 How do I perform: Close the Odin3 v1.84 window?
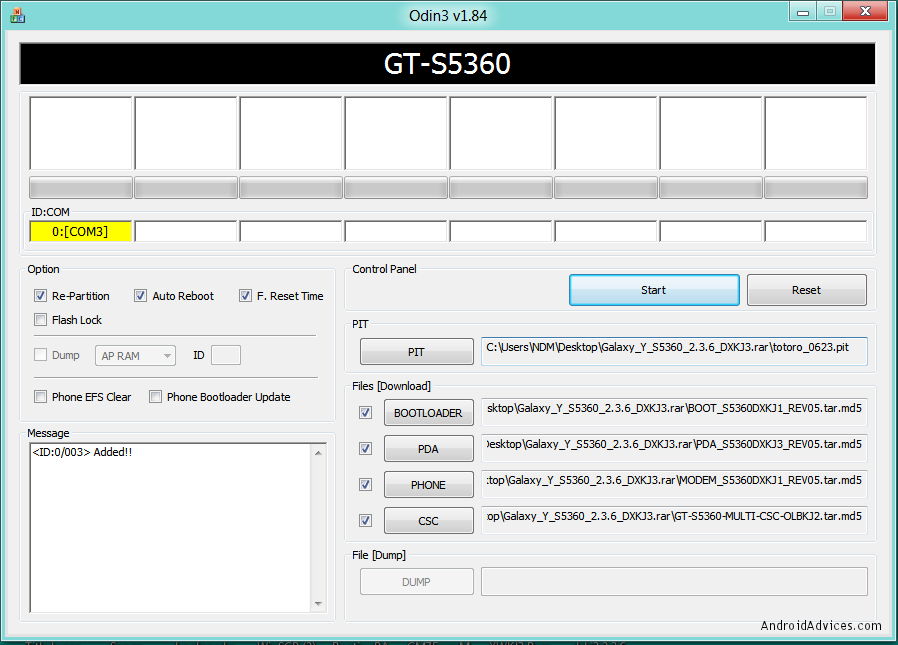[x=866, y=11]
